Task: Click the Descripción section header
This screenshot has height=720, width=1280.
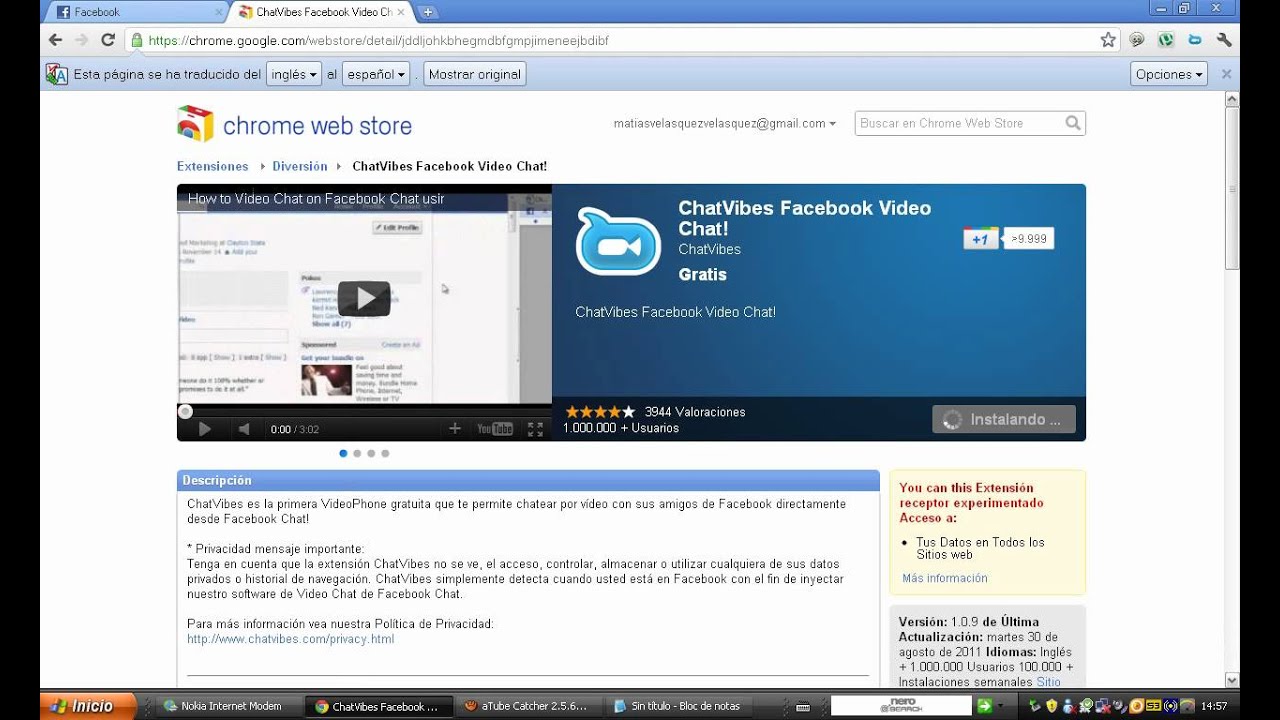Action: point(528,481)
